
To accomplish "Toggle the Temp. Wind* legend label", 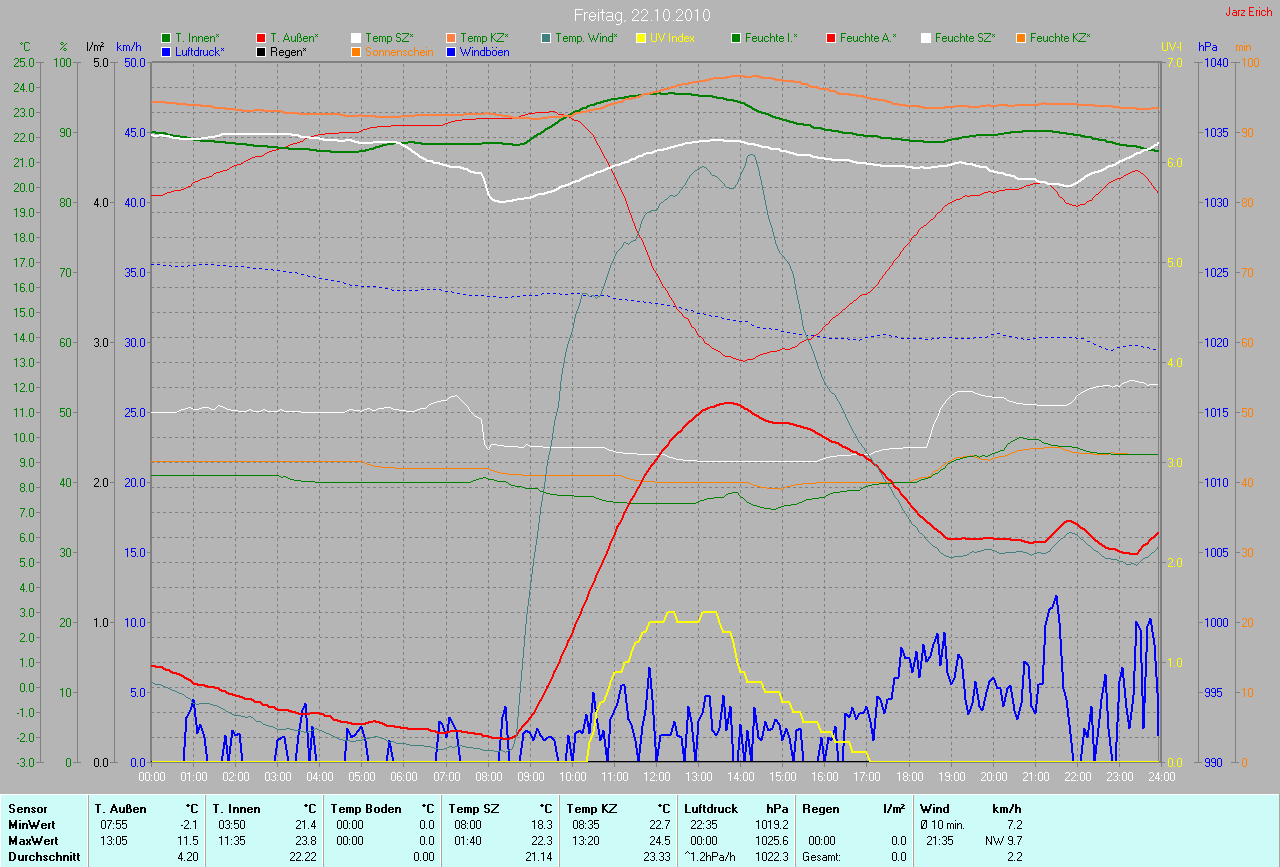I will pos(585,38).
